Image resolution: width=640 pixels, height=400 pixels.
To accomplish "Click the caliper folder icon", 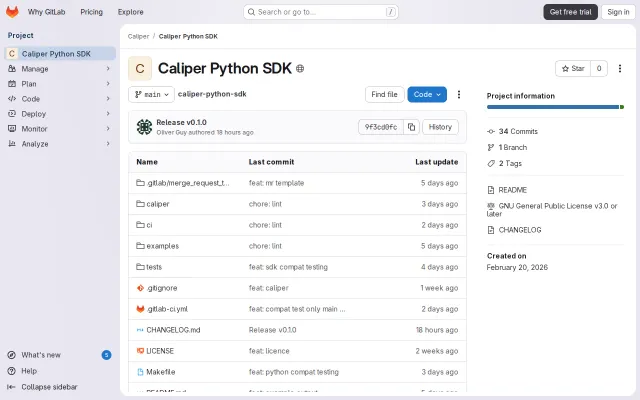I will pyautogui.click(x=140, y=204).
